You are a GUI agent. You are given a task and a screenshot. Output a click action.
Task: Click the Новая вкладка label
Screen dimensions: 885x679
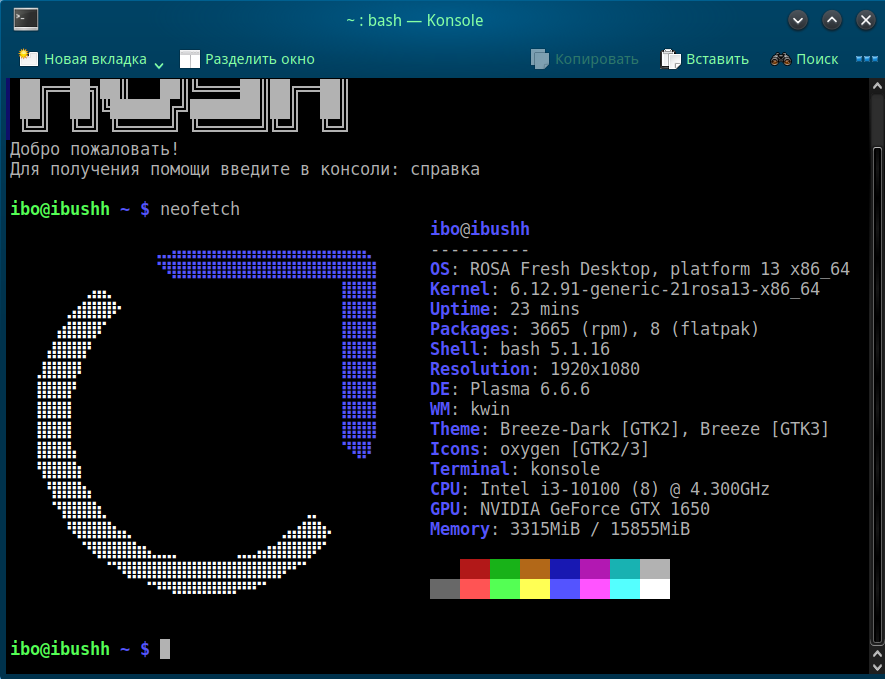tap(95, 59)
